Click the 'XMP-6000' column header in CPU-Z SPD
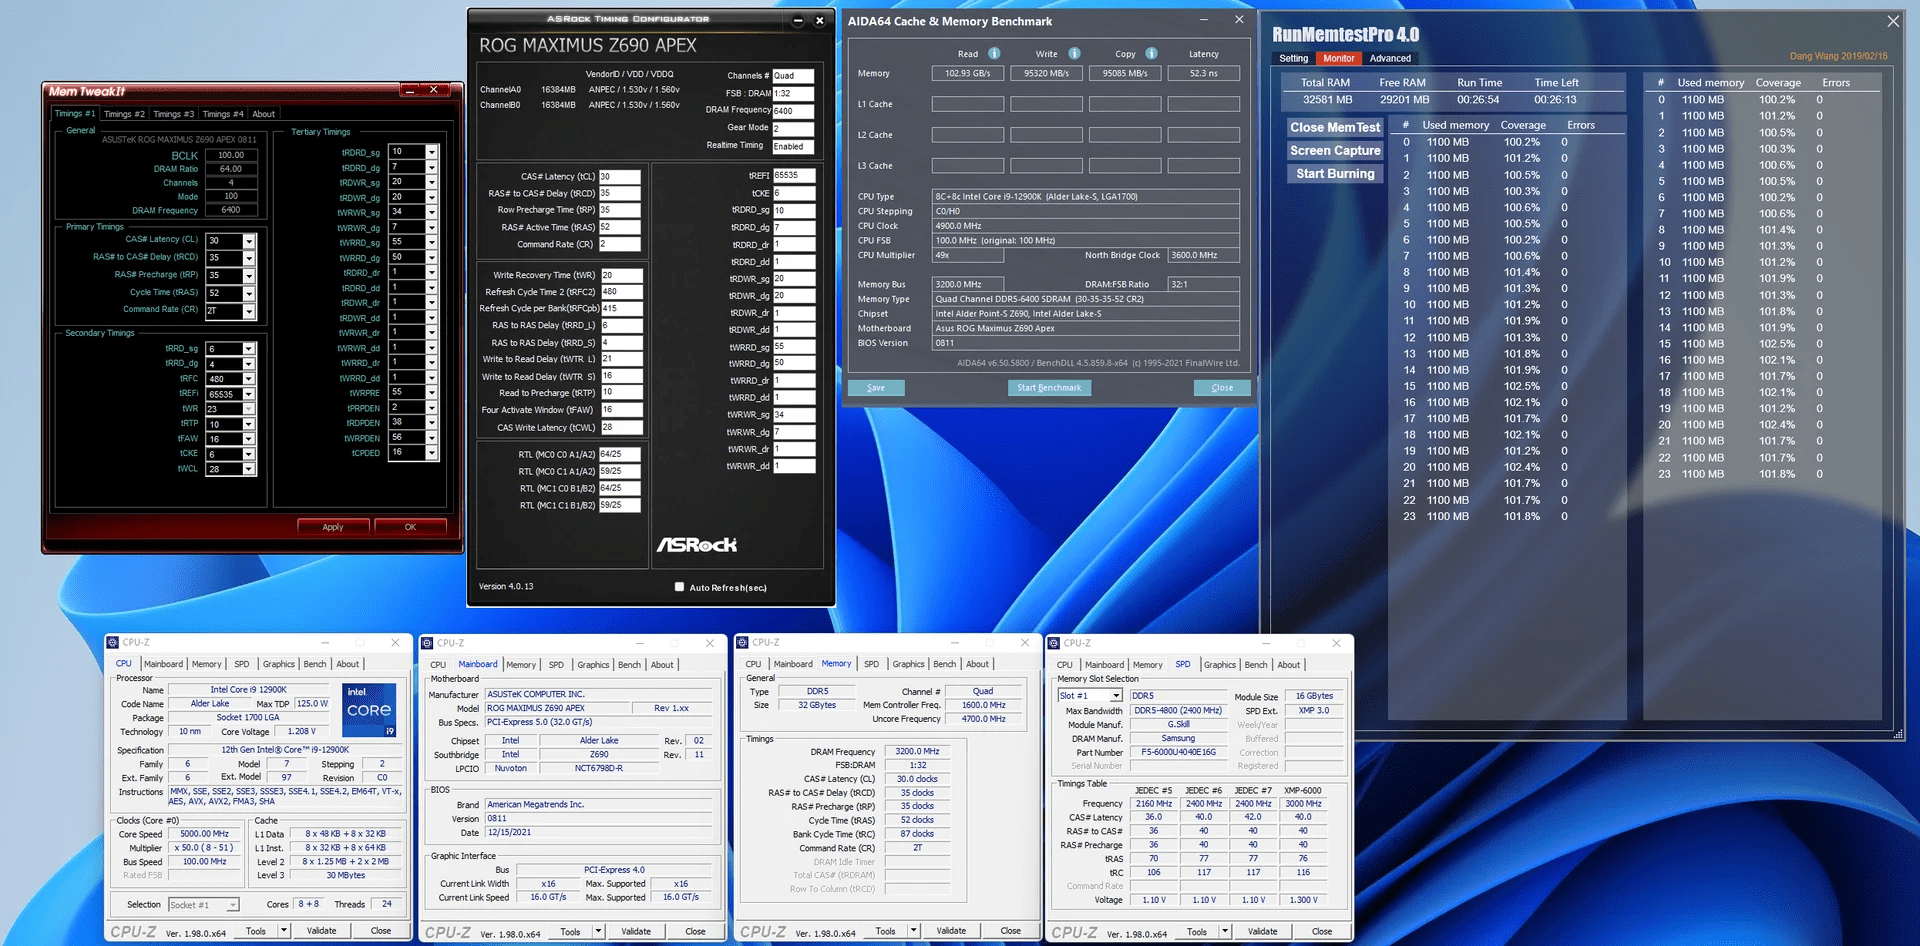The width and height of the screenshot is (1920, 946). (x=1303, y=791)
